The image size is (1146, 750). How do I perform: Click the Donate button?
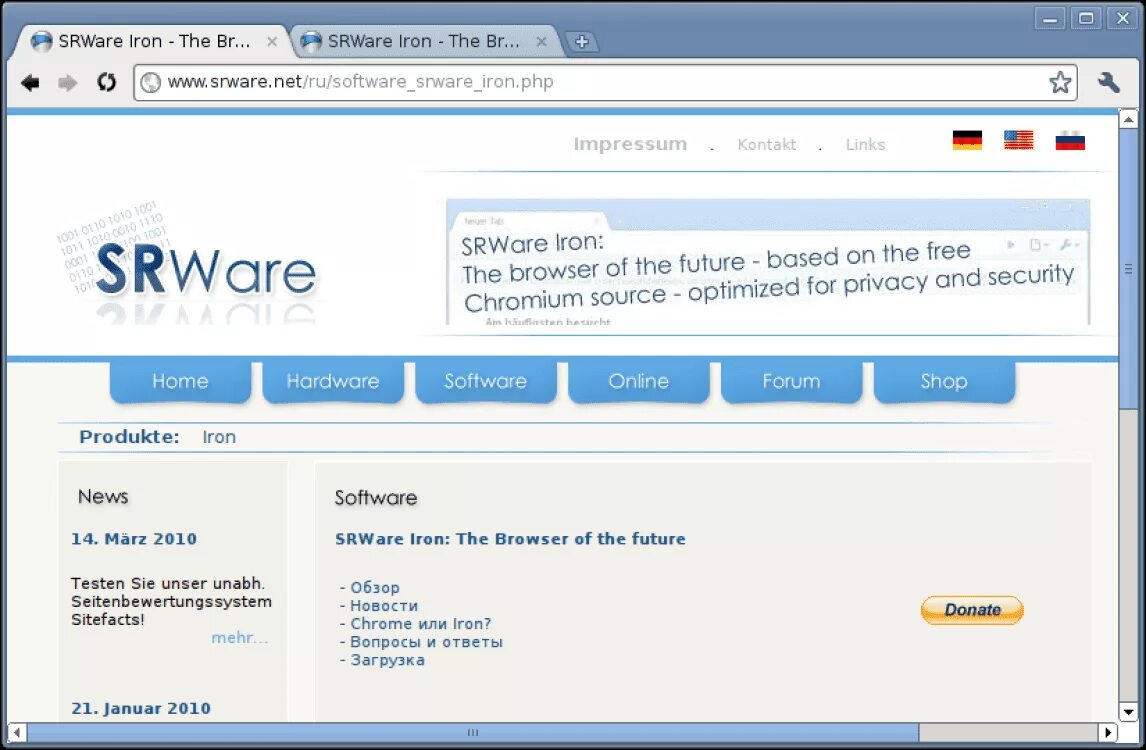(972, 610)
